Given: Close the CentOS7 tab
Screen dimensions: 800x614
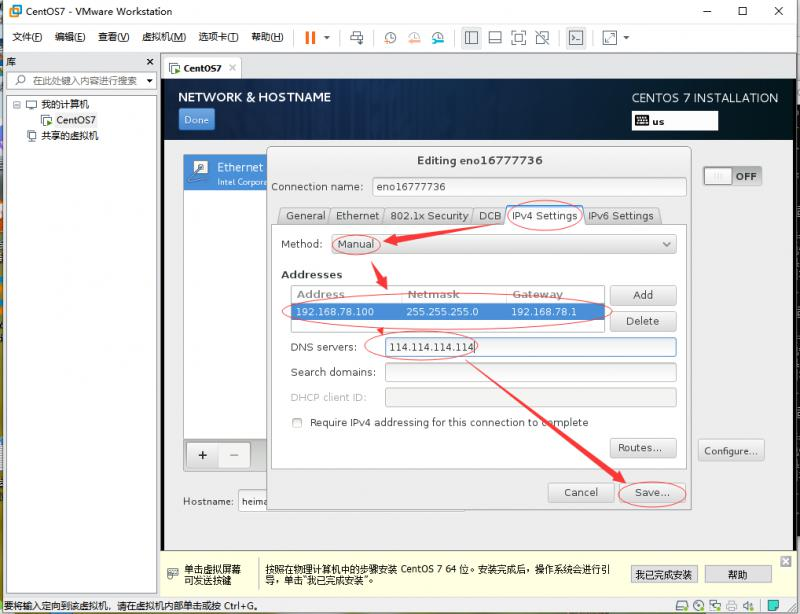Looking at the screenshot, I should tap(233, 67).
